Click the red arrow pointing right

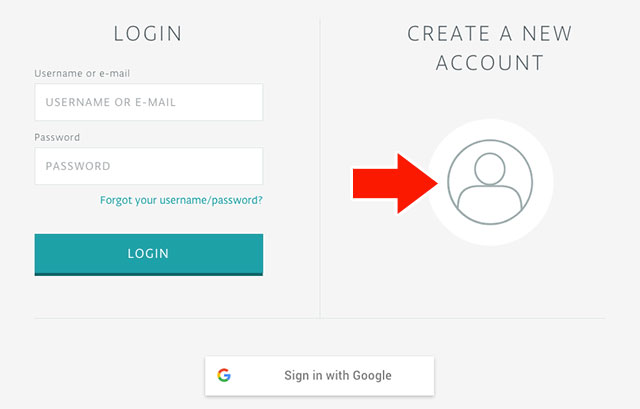click(395, 183)
